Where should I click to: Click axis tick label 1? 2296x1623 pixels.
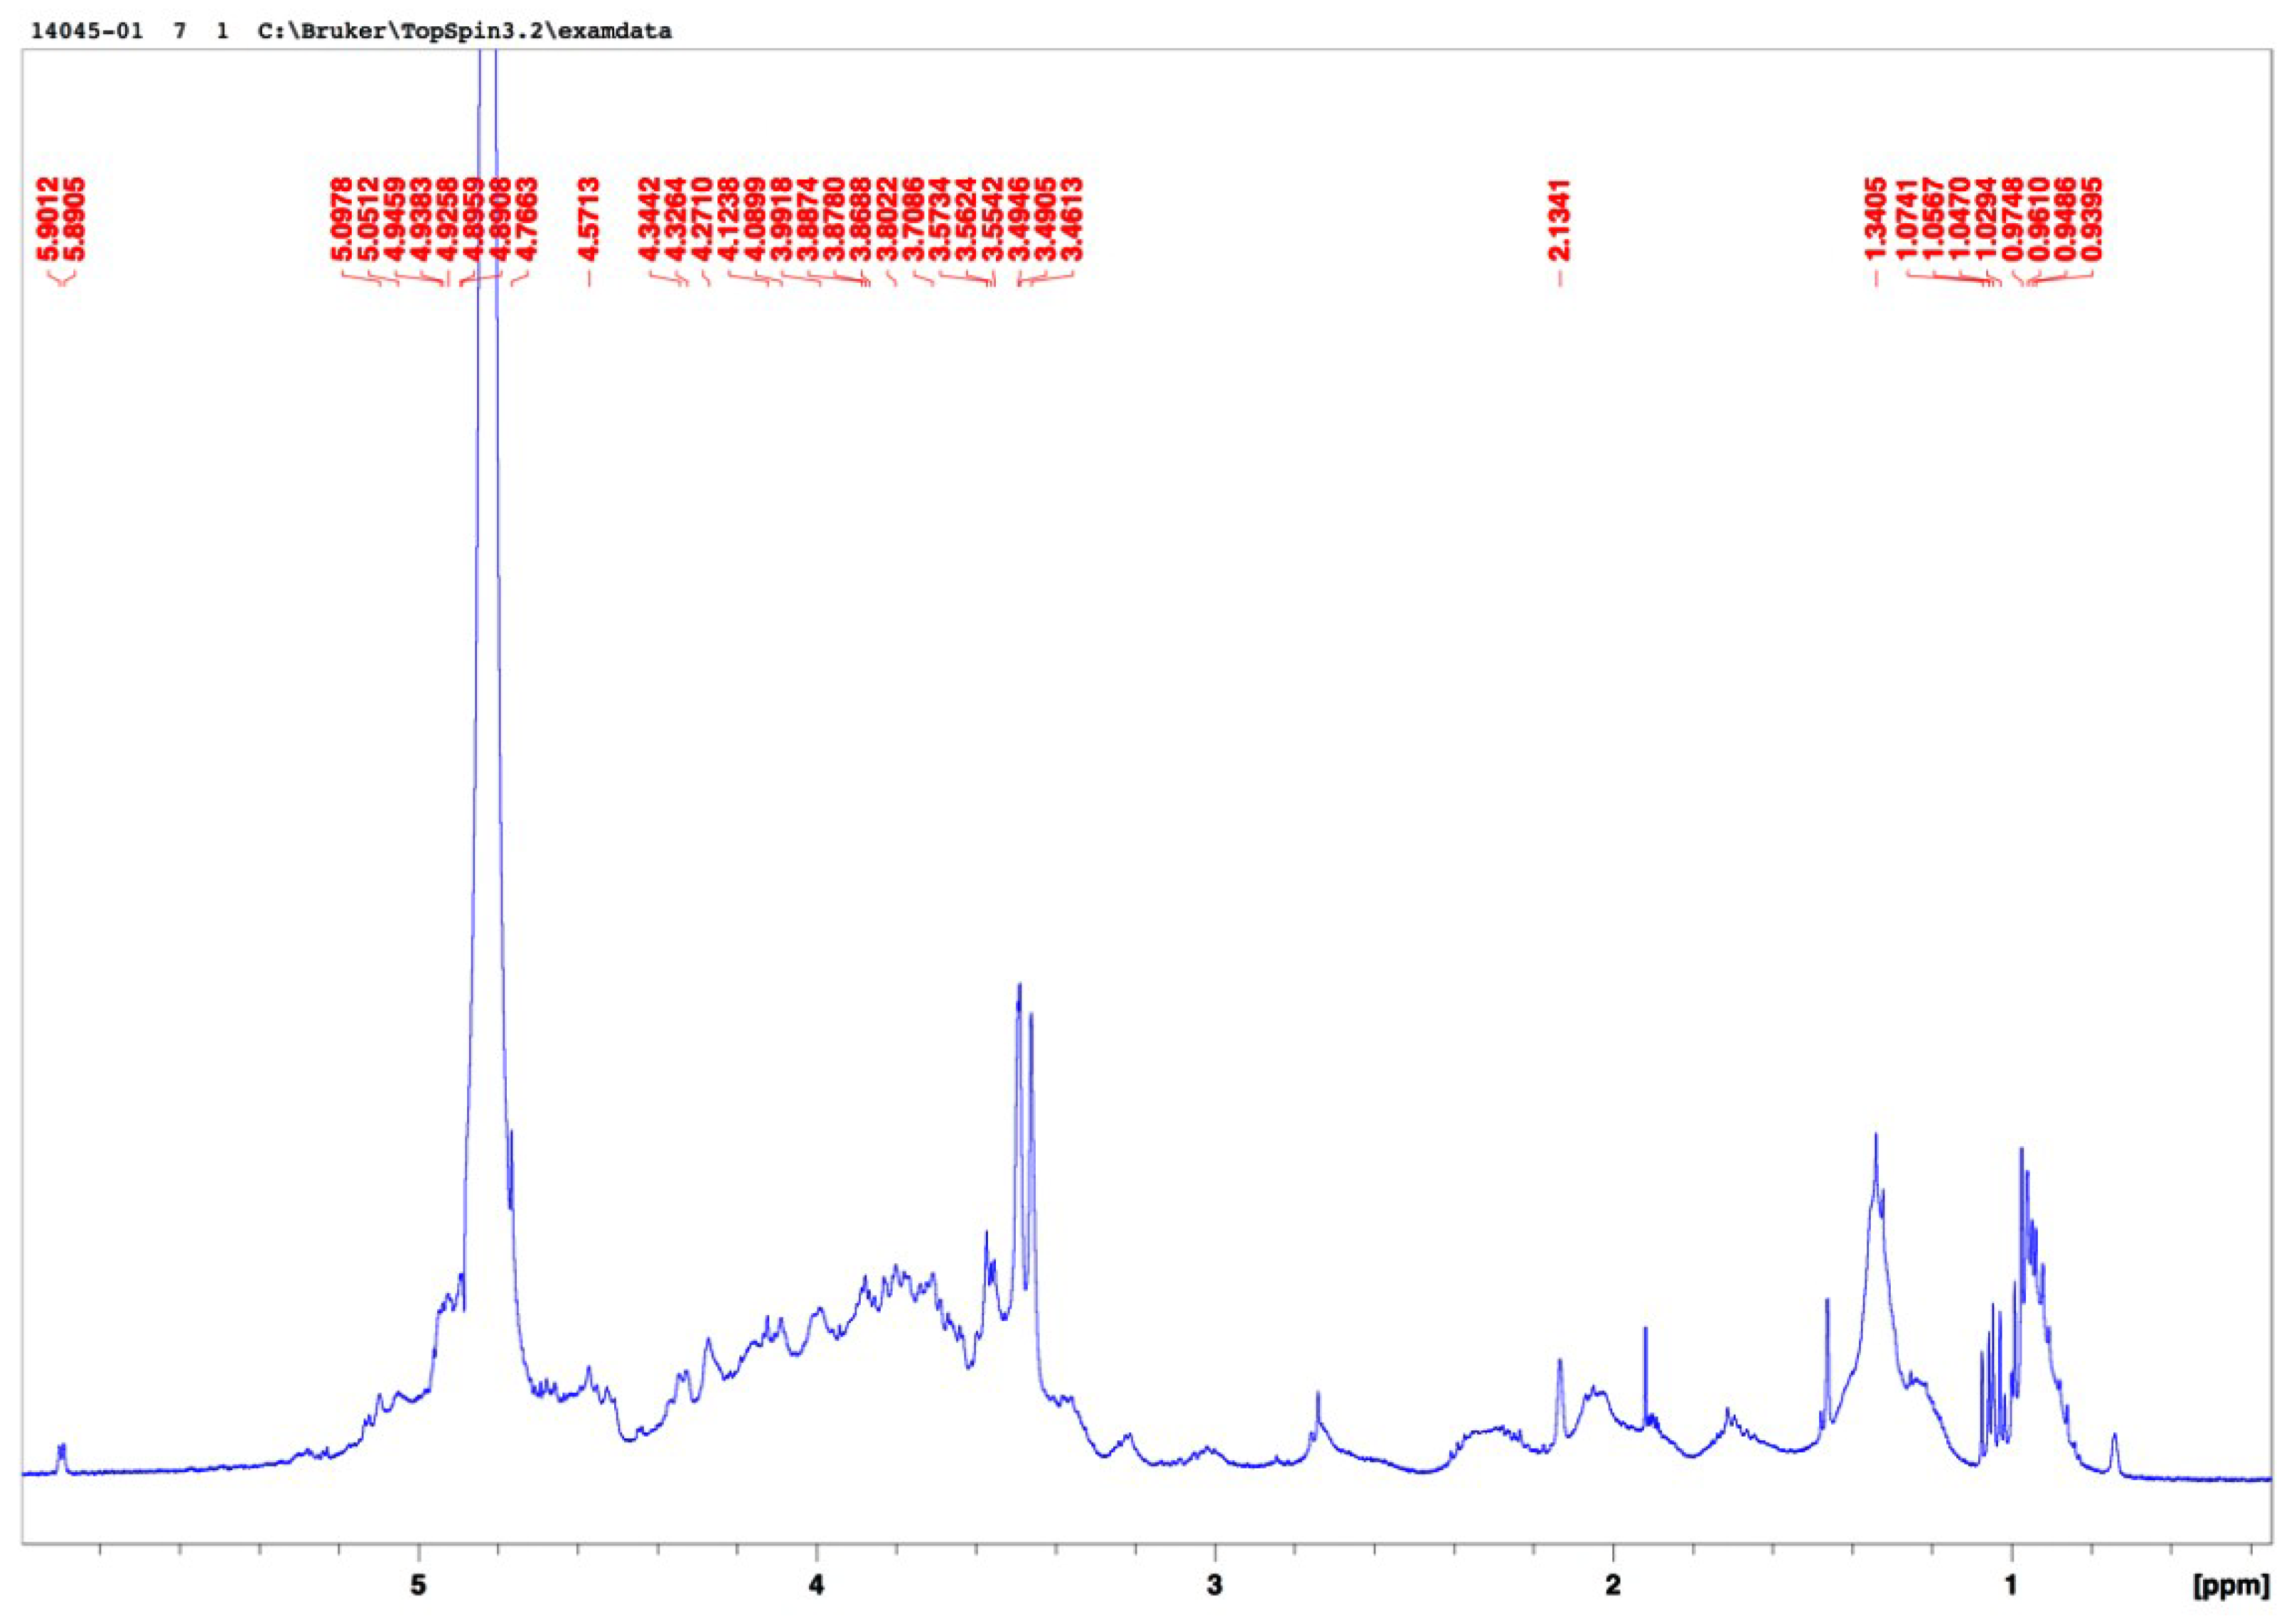(2011, 1585)
